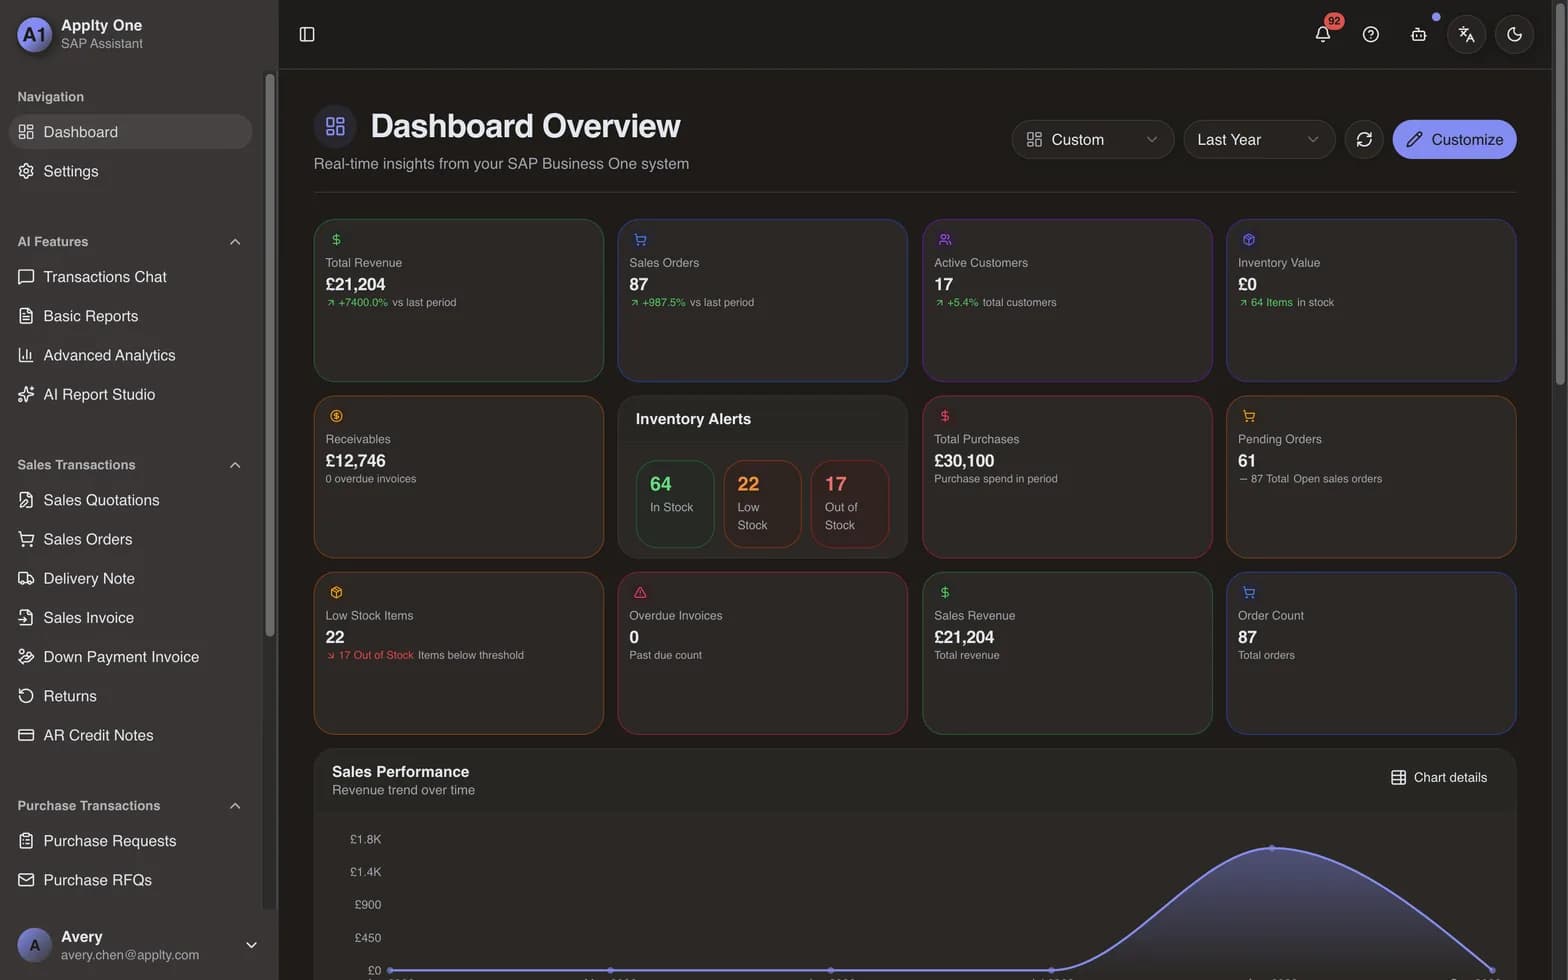This screenshot has width=1568, height=980.
Task: Click the box icon on Inventory Value card
Action: pos(1249,239)
